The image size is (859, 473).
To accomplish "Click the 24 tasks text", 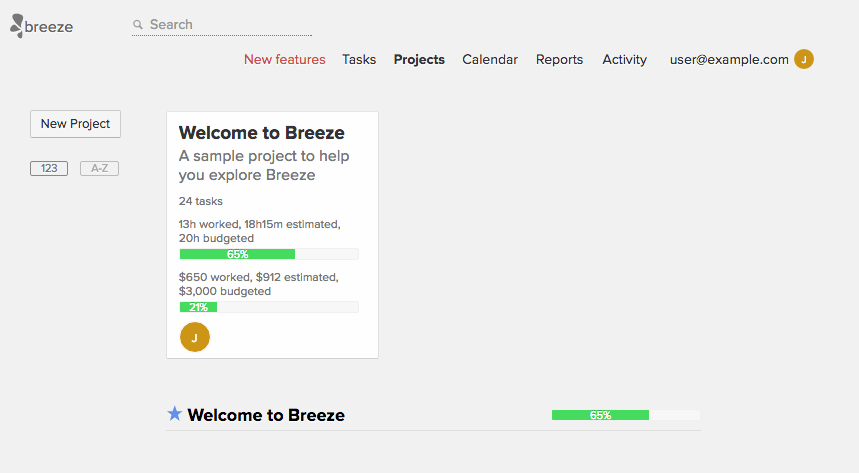I will click(201, 201).
